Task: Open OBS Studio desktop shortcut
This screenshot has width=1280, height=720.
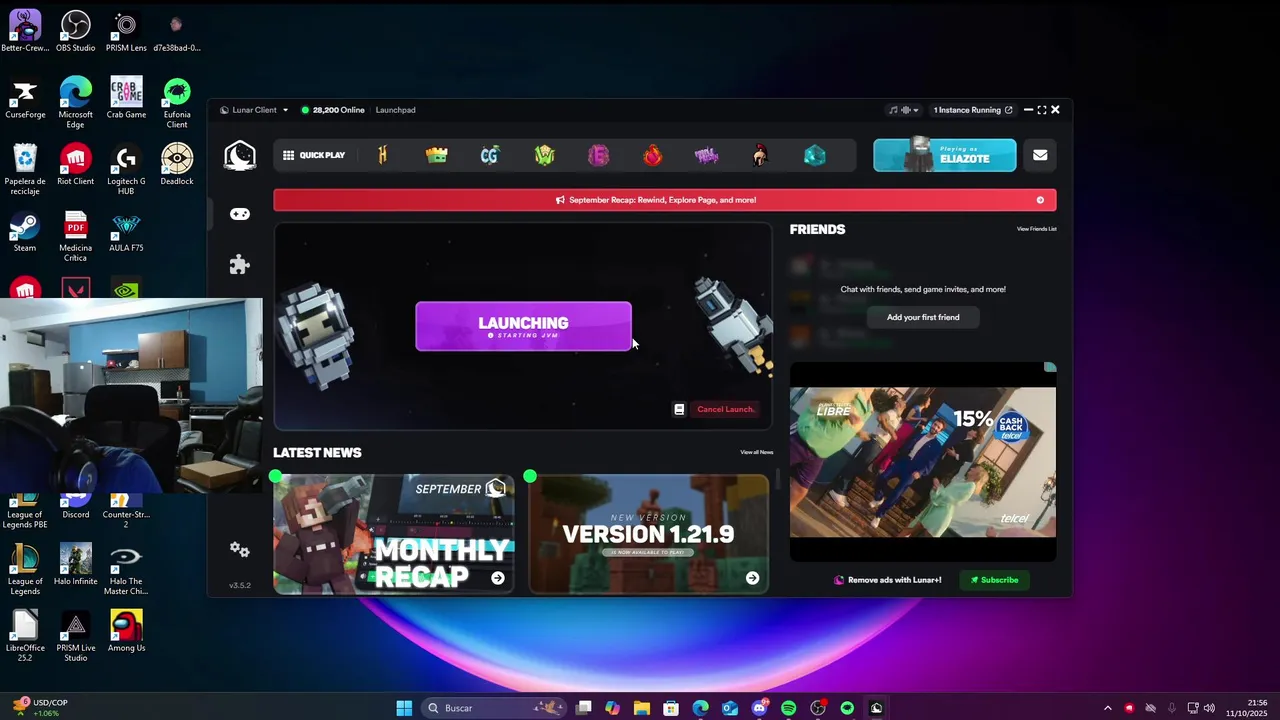Action: [x=75, y=31]
